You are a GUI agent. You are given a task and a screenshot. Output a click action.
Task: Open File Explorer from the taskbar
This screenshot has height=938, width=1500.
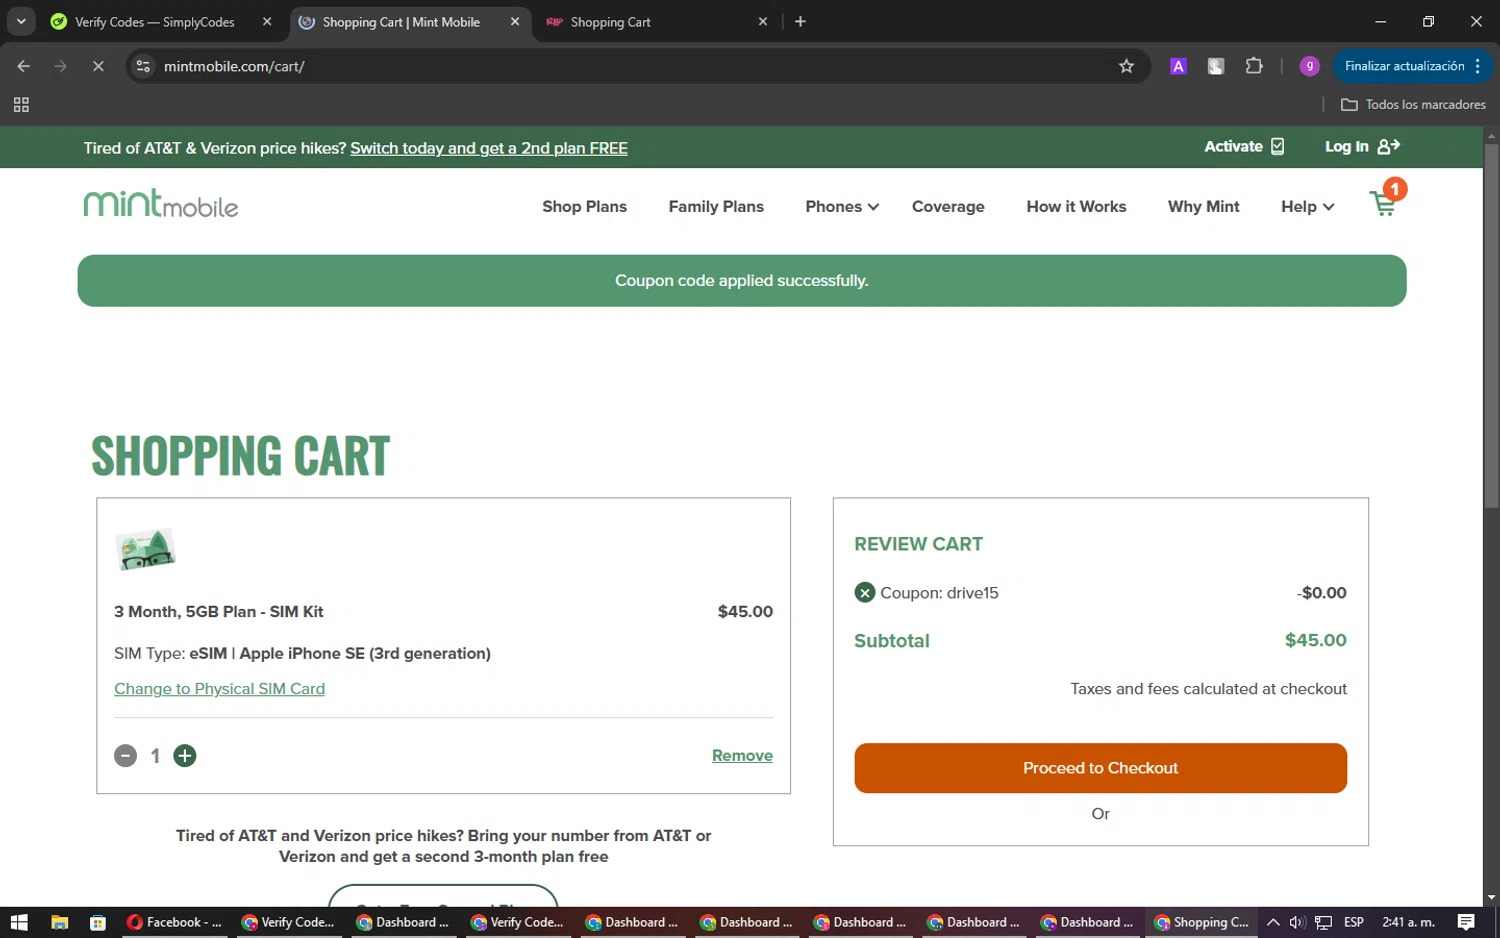59,922
